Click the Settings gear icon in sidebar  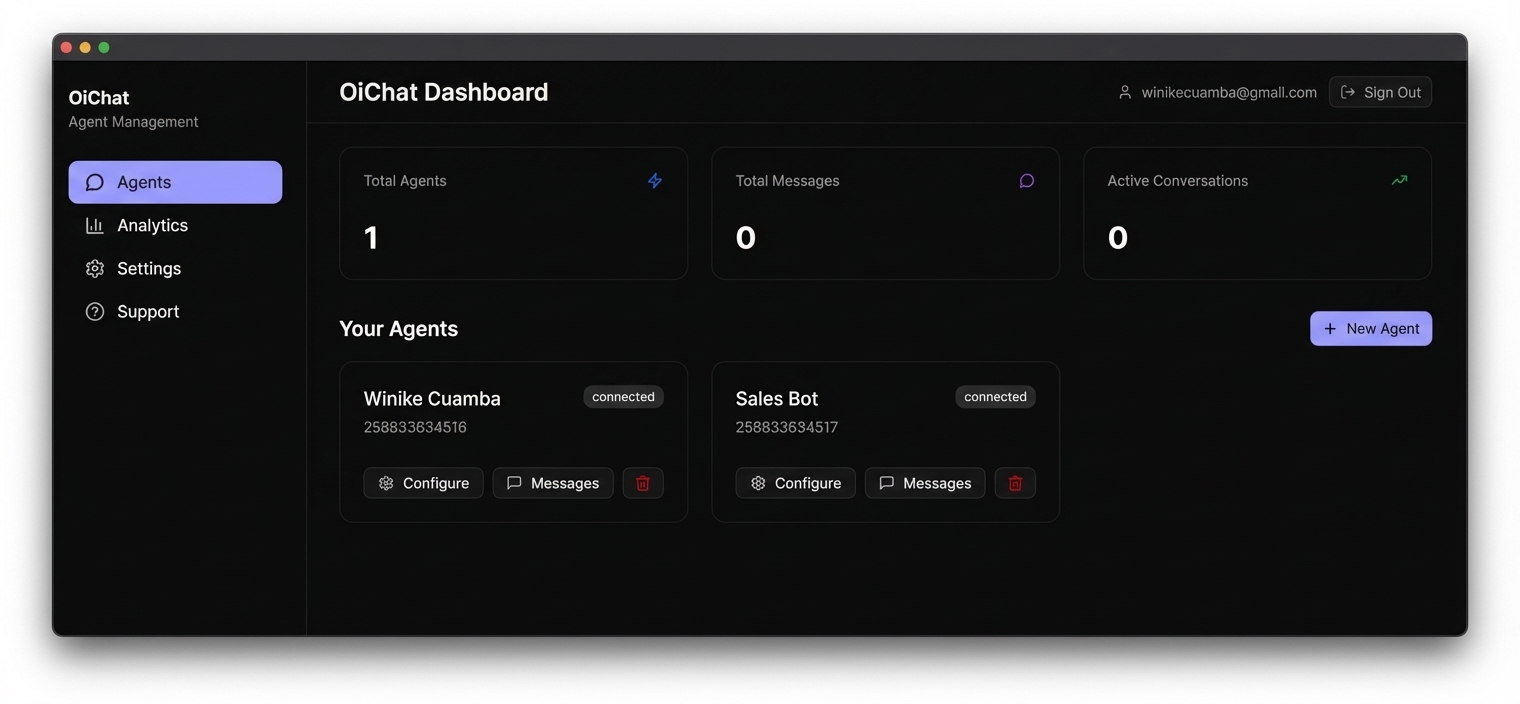click(x=94, y=268)
